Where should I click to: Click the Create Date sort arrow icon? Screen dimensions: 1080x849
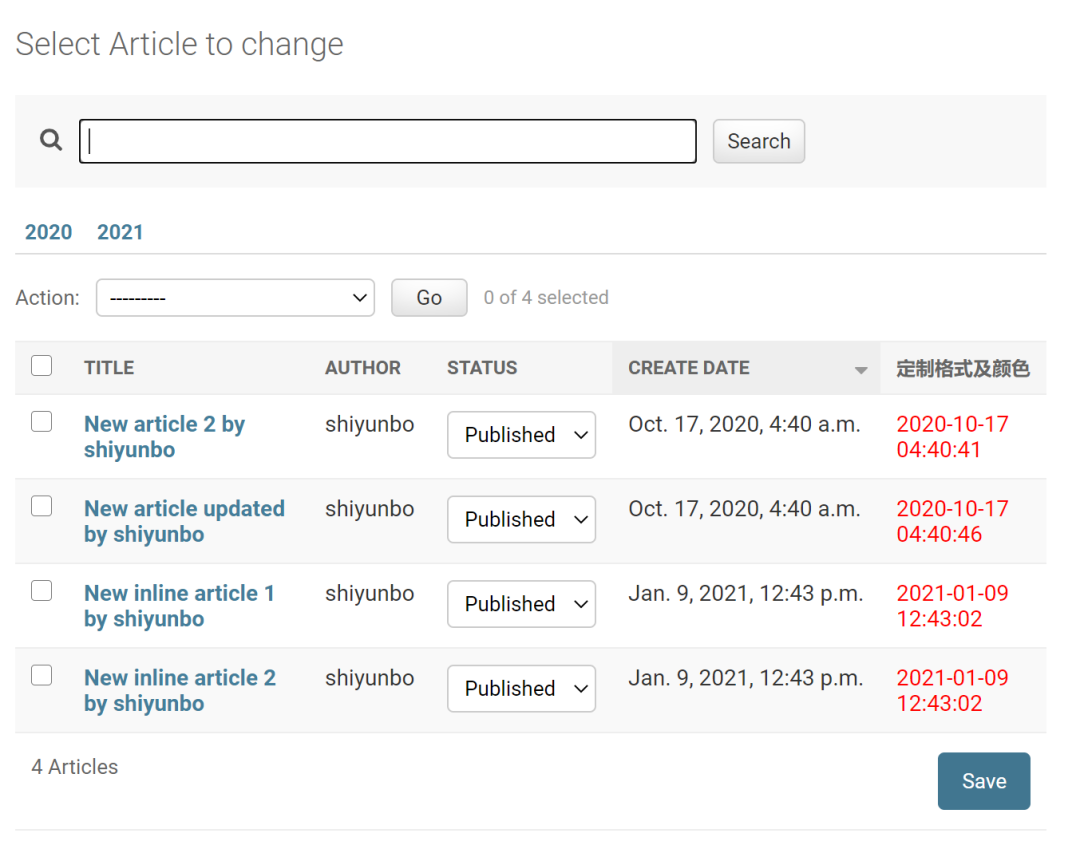[x=860, y=370]
